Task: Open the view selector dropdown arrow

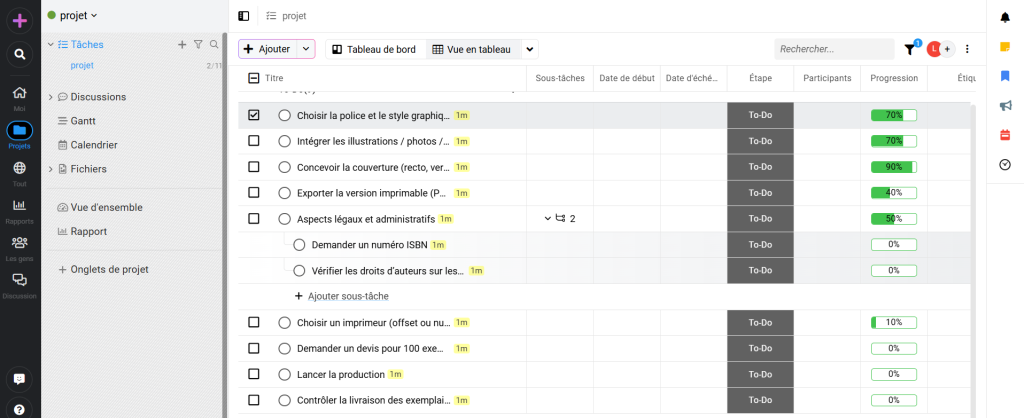Action: [x=530, y=49]
